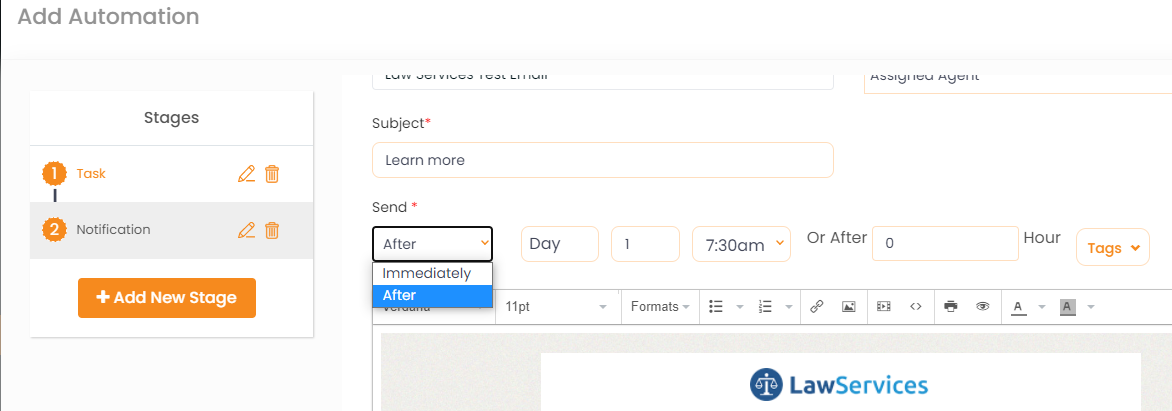Open the 7:30am time dropdown
The width and height of the screenshot is (1172, 411).
[741, 244]
